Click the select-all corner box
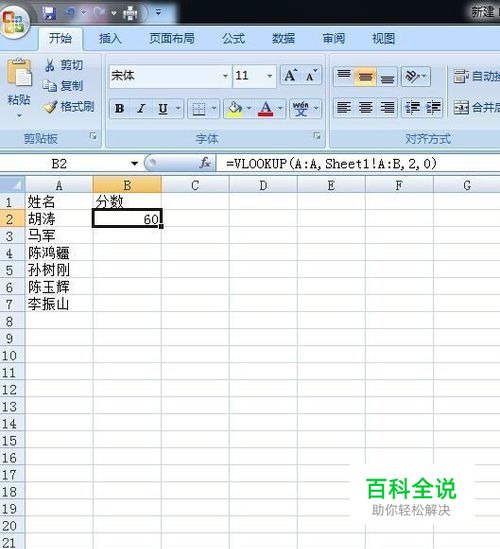This screenshot has height=549, width=500. pyautogui.click(x=13, y=185)
